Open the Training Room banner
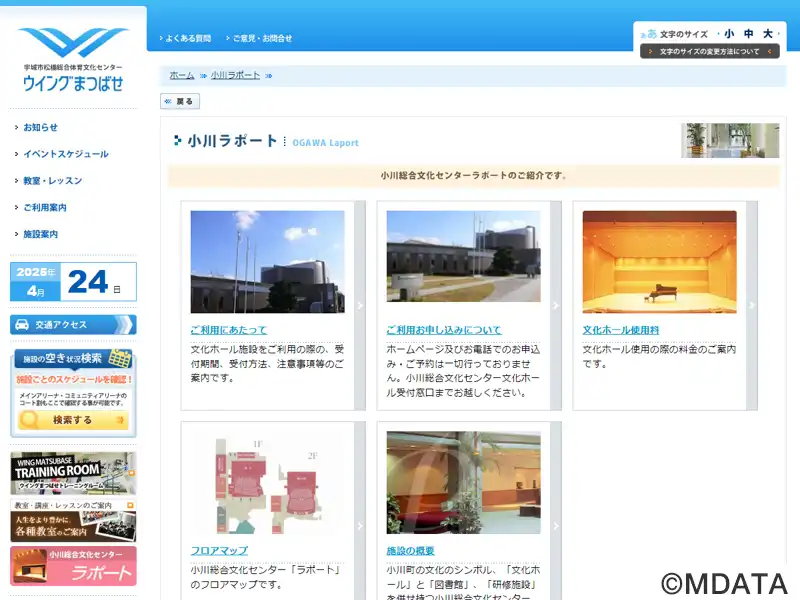Image resolution: width=800 pixels, height=600 pixels. coord(73,473)
